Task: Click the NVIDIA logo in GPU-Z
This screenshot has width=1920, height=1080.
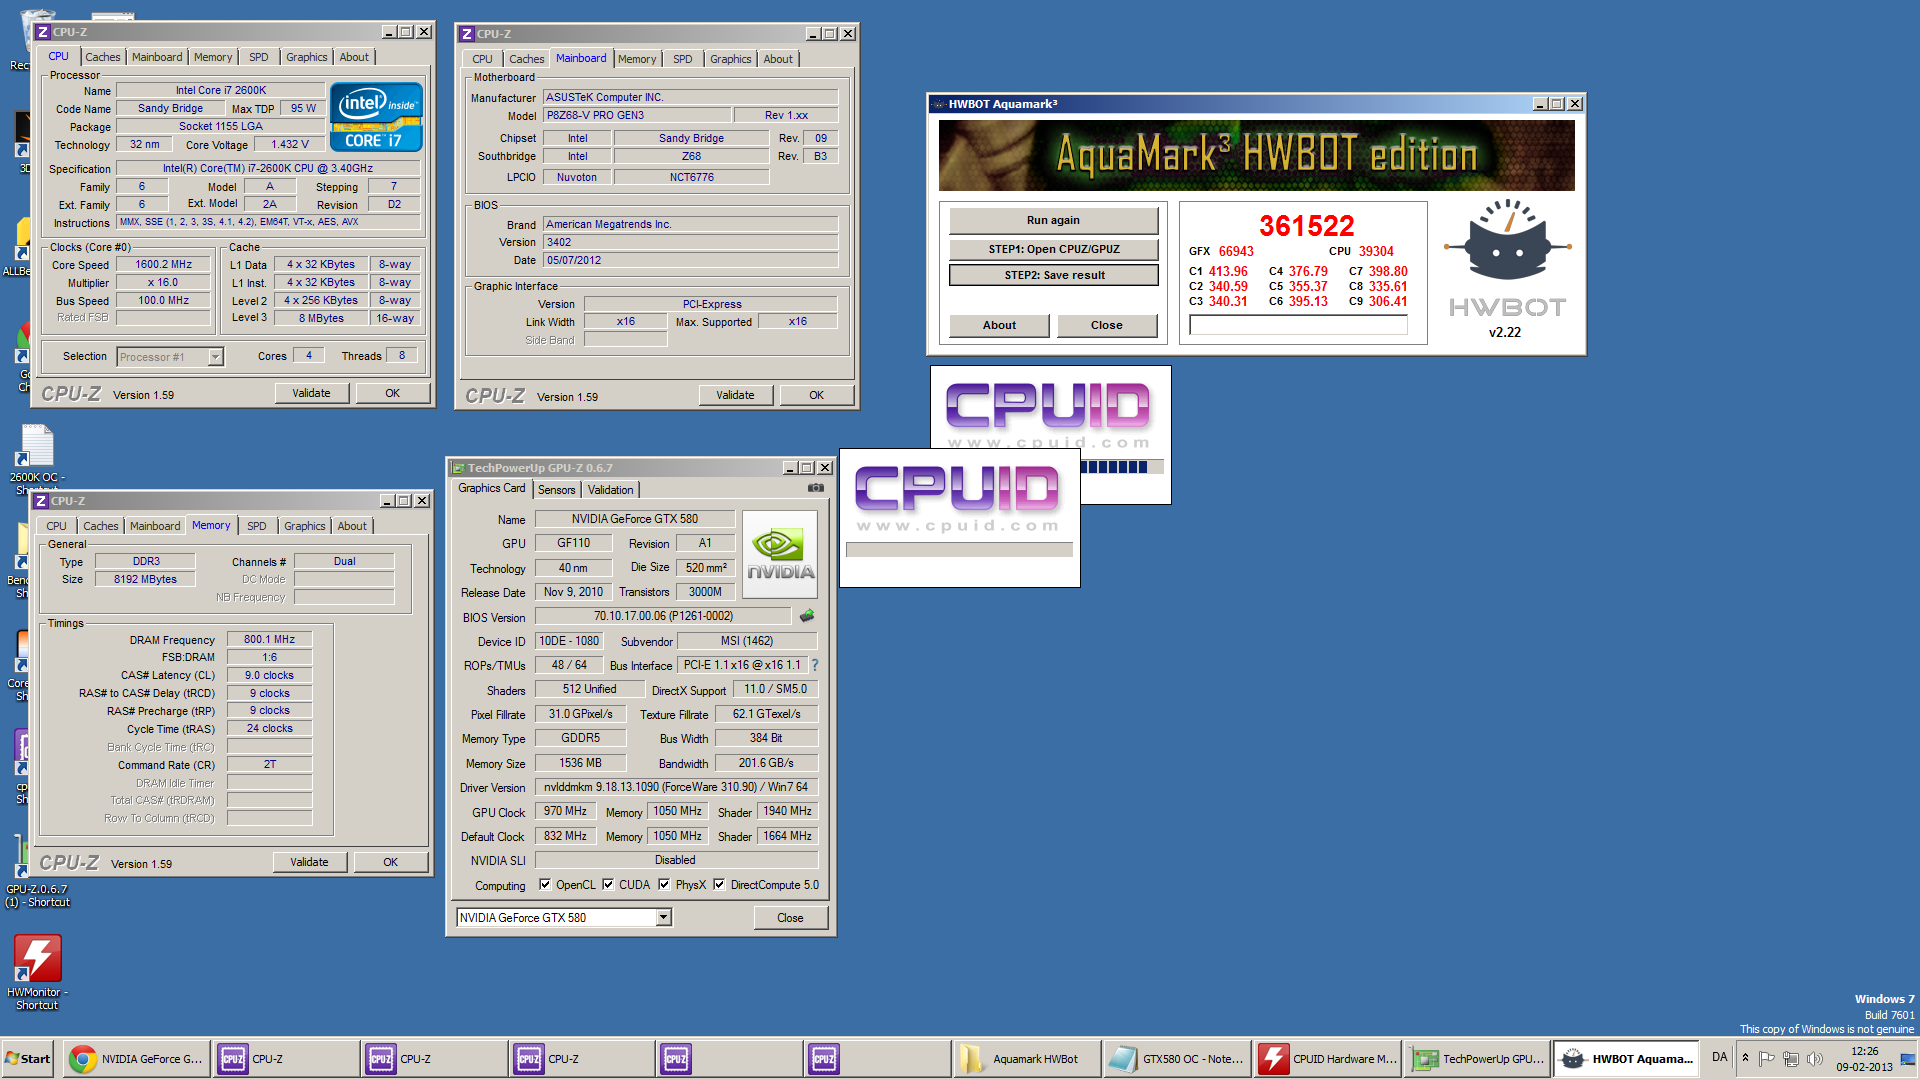Action: (x=780, y=554)
